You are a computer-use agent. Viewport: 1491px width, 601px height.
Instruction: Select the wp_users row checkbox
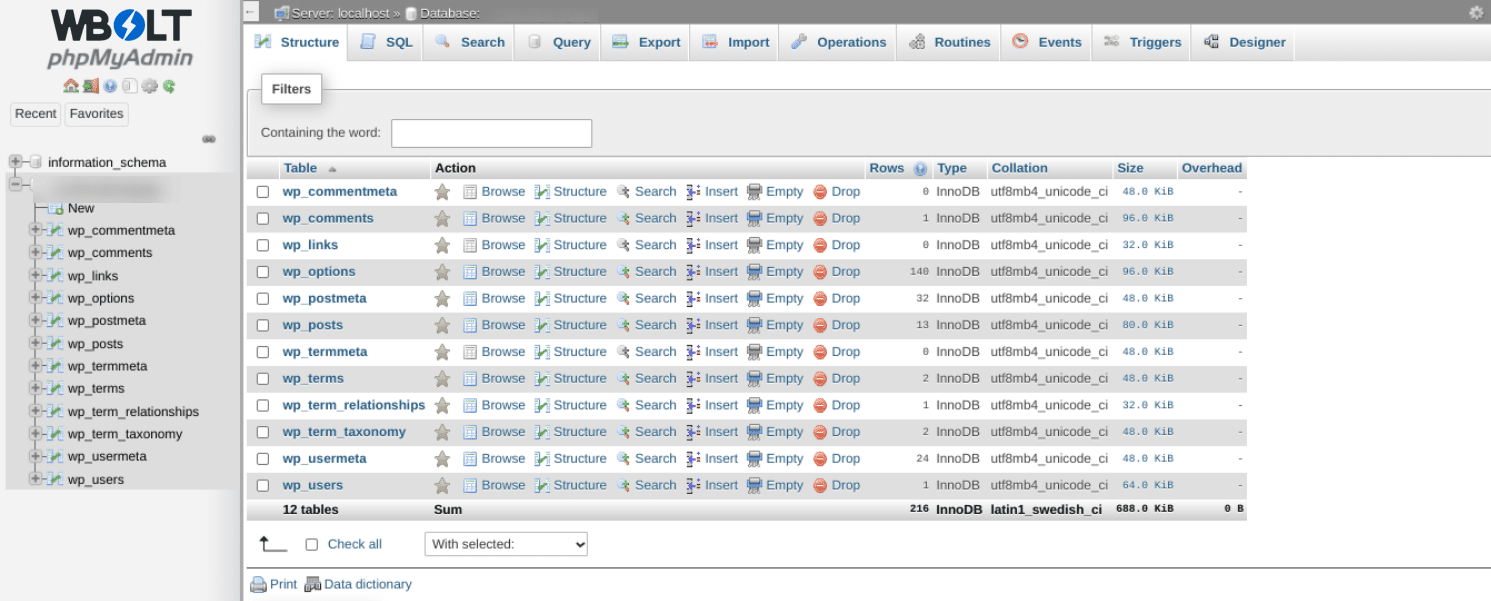point(263,486)
